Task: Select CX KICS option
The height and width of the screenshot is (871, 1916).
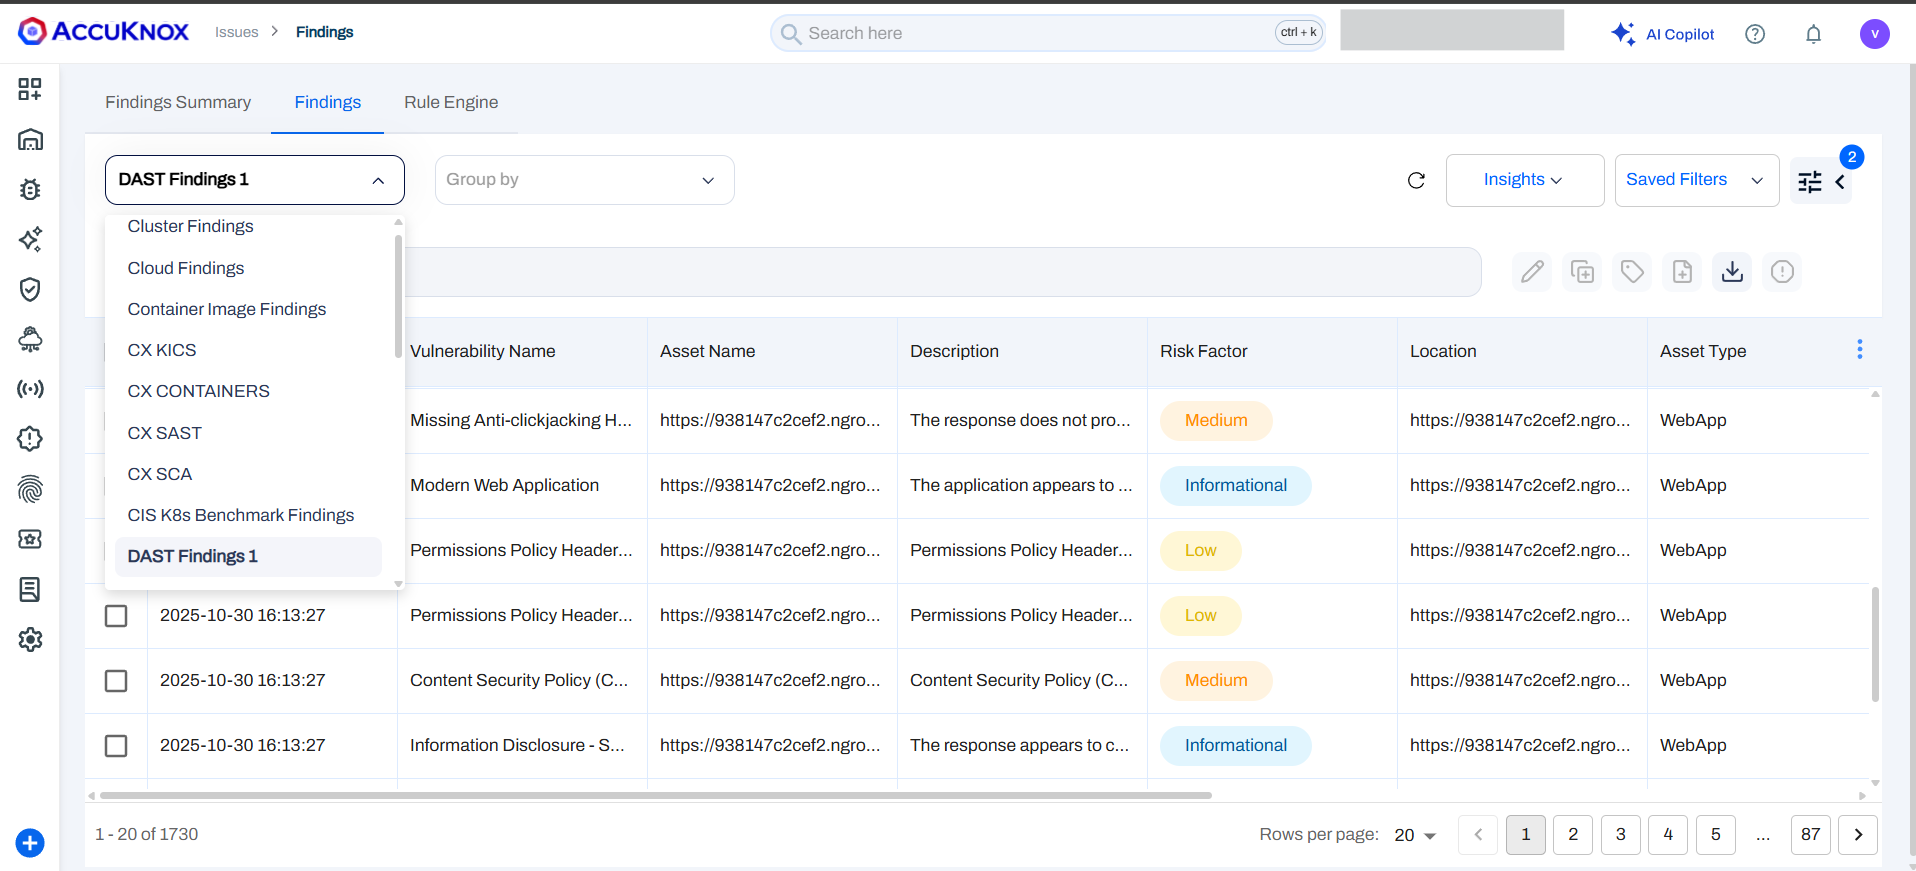Action: pyautogui.click(x=249, y=350)
